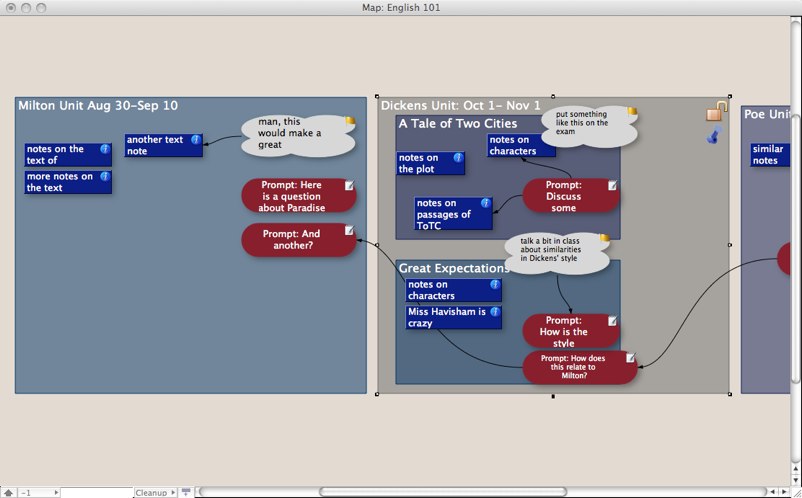The height and width of the screenshot is (498, 802).
Task: Click the note badge on 'Prompt: How is the style'
Action: click(x=612, y=321)
